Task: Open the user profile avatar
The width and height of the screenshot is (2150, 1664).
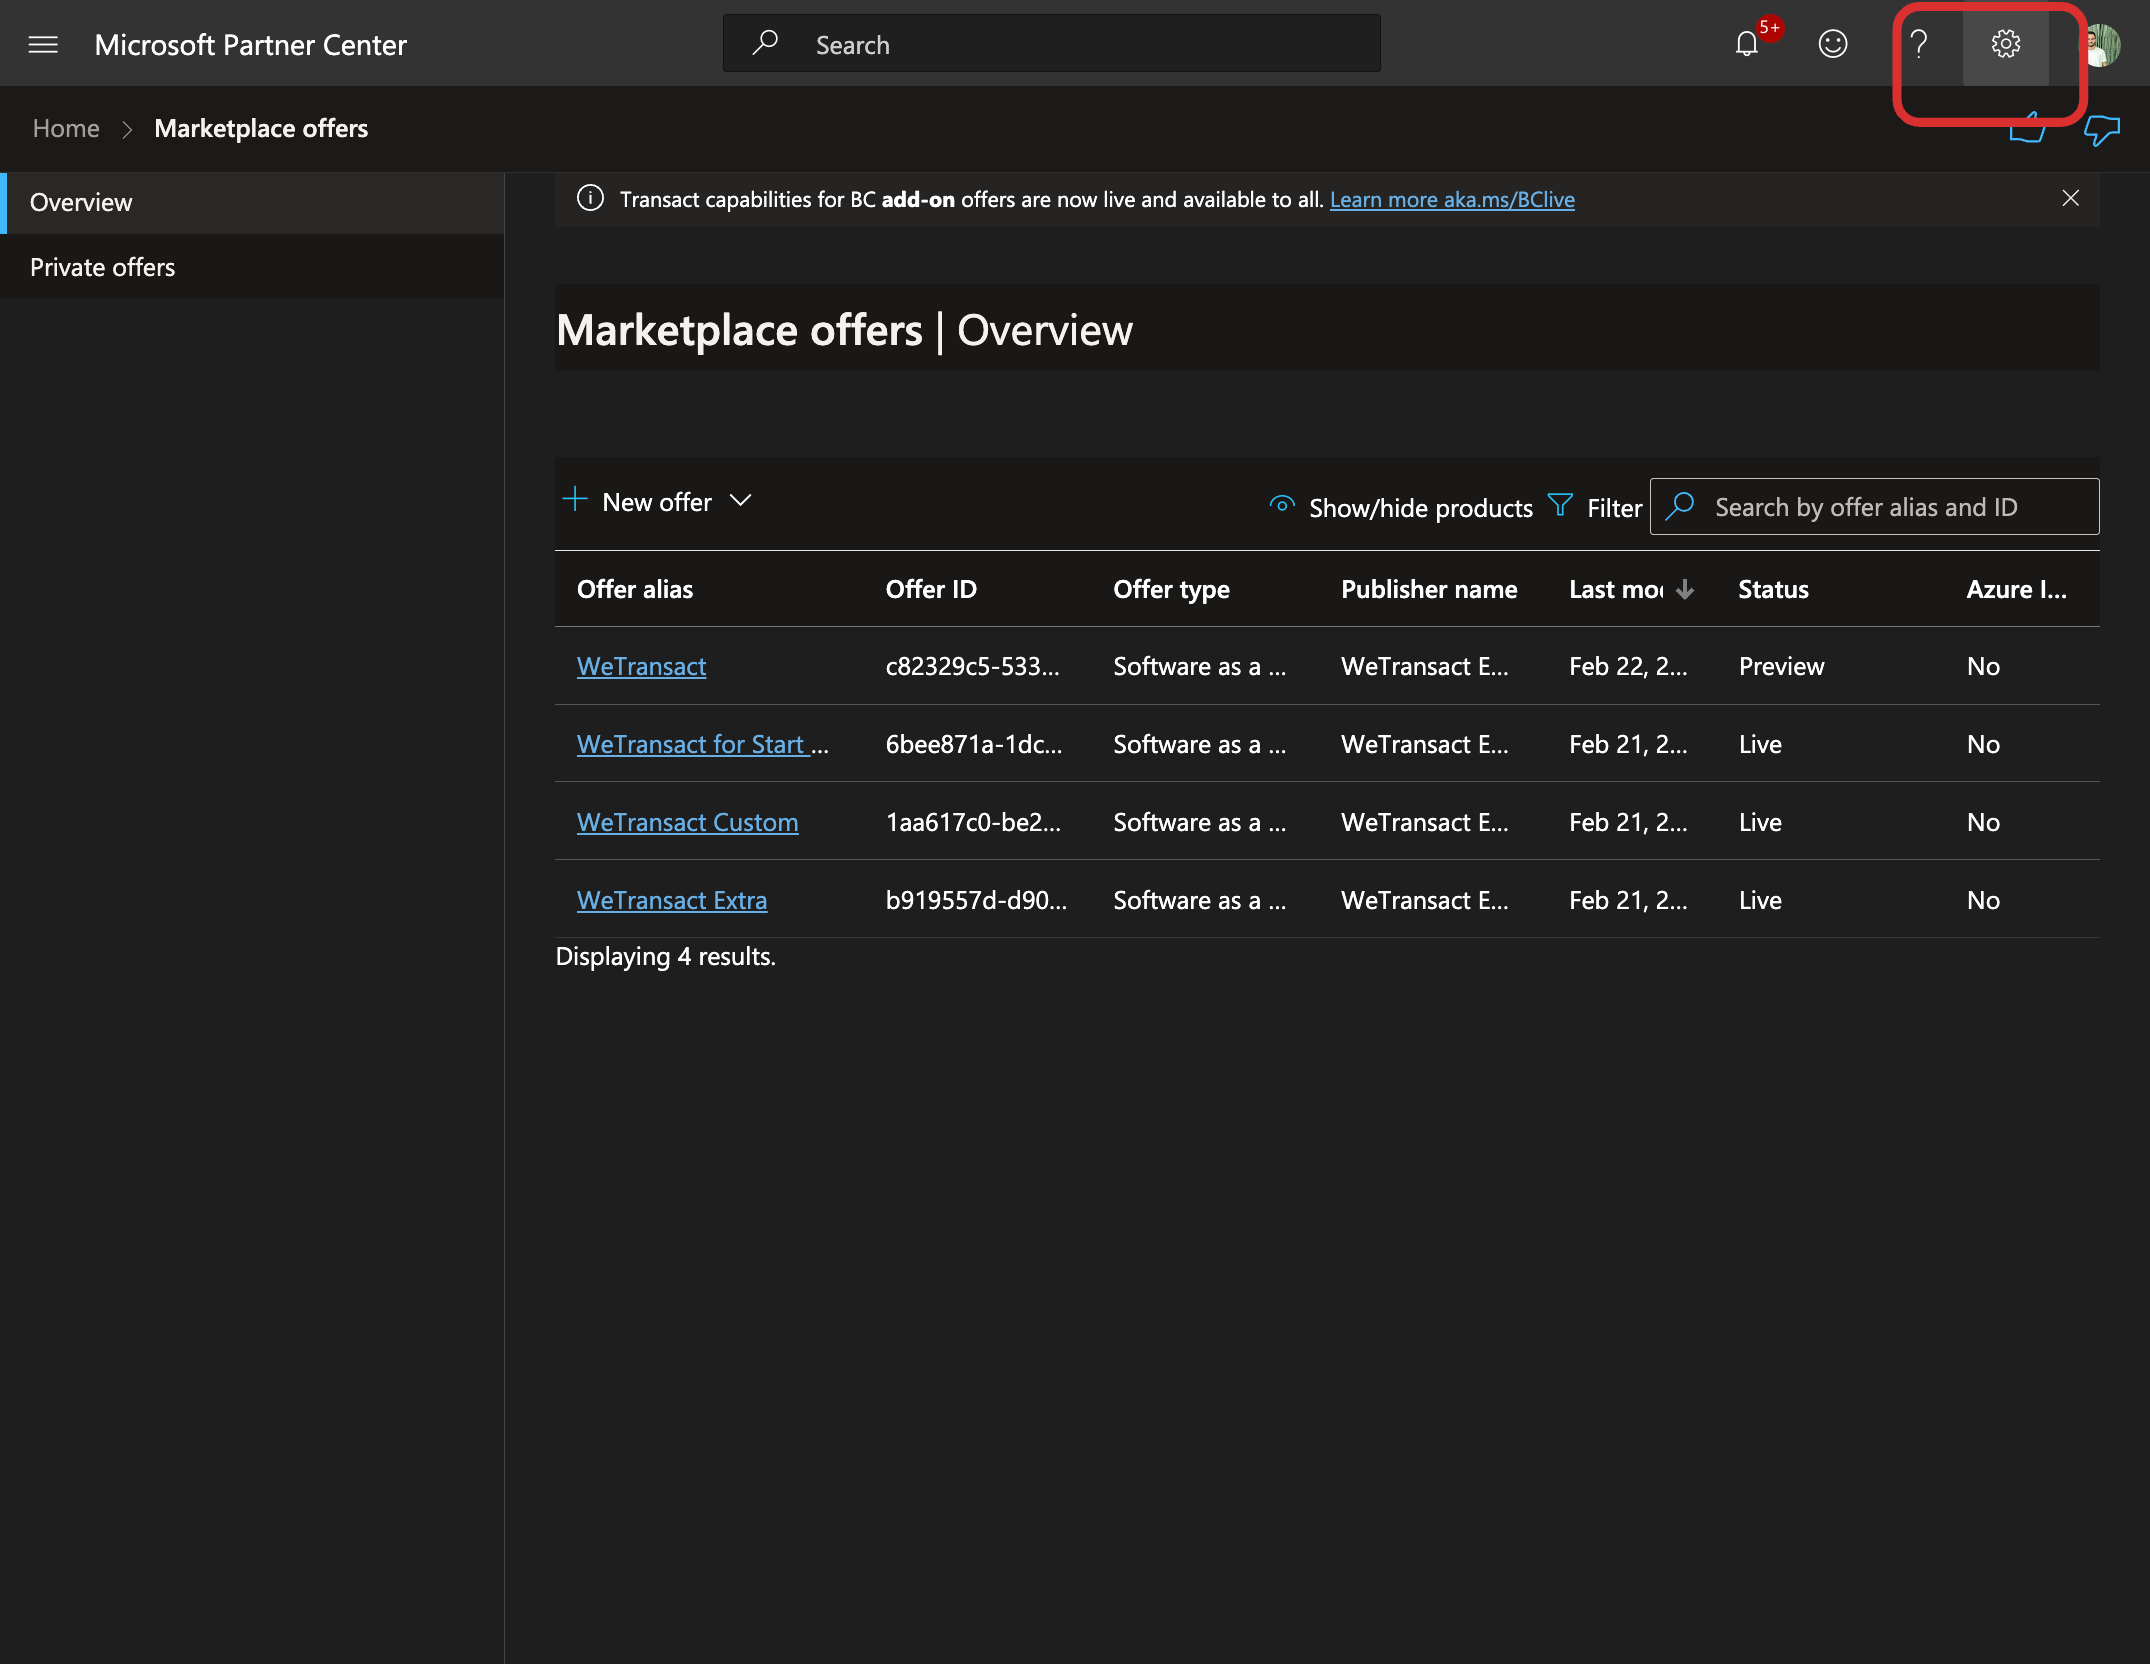Action: click(2101, 45)
